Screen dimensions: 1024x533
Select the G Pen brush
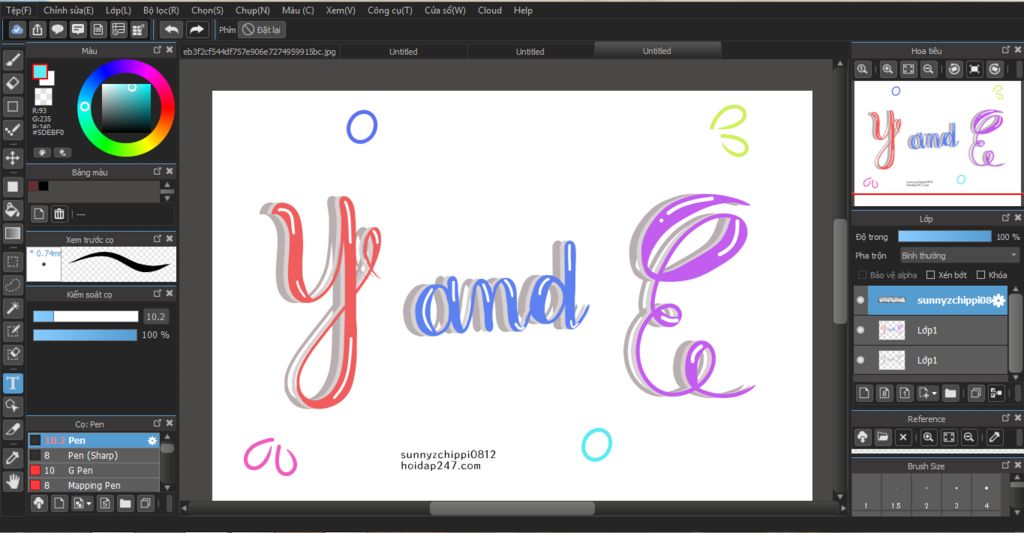click(x=93, y=470)
